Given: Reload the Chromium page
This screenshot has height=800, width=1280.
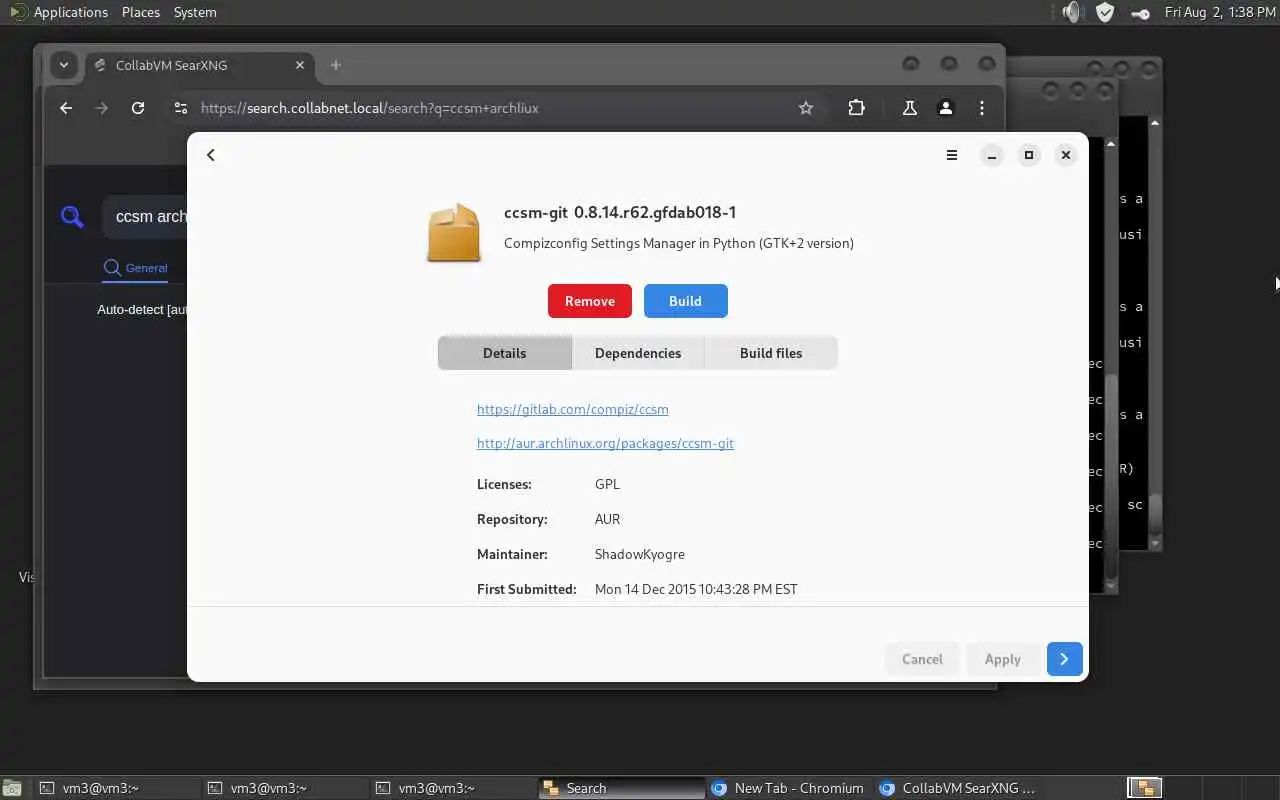Looking at the screenshot, I should click(138, 108).
